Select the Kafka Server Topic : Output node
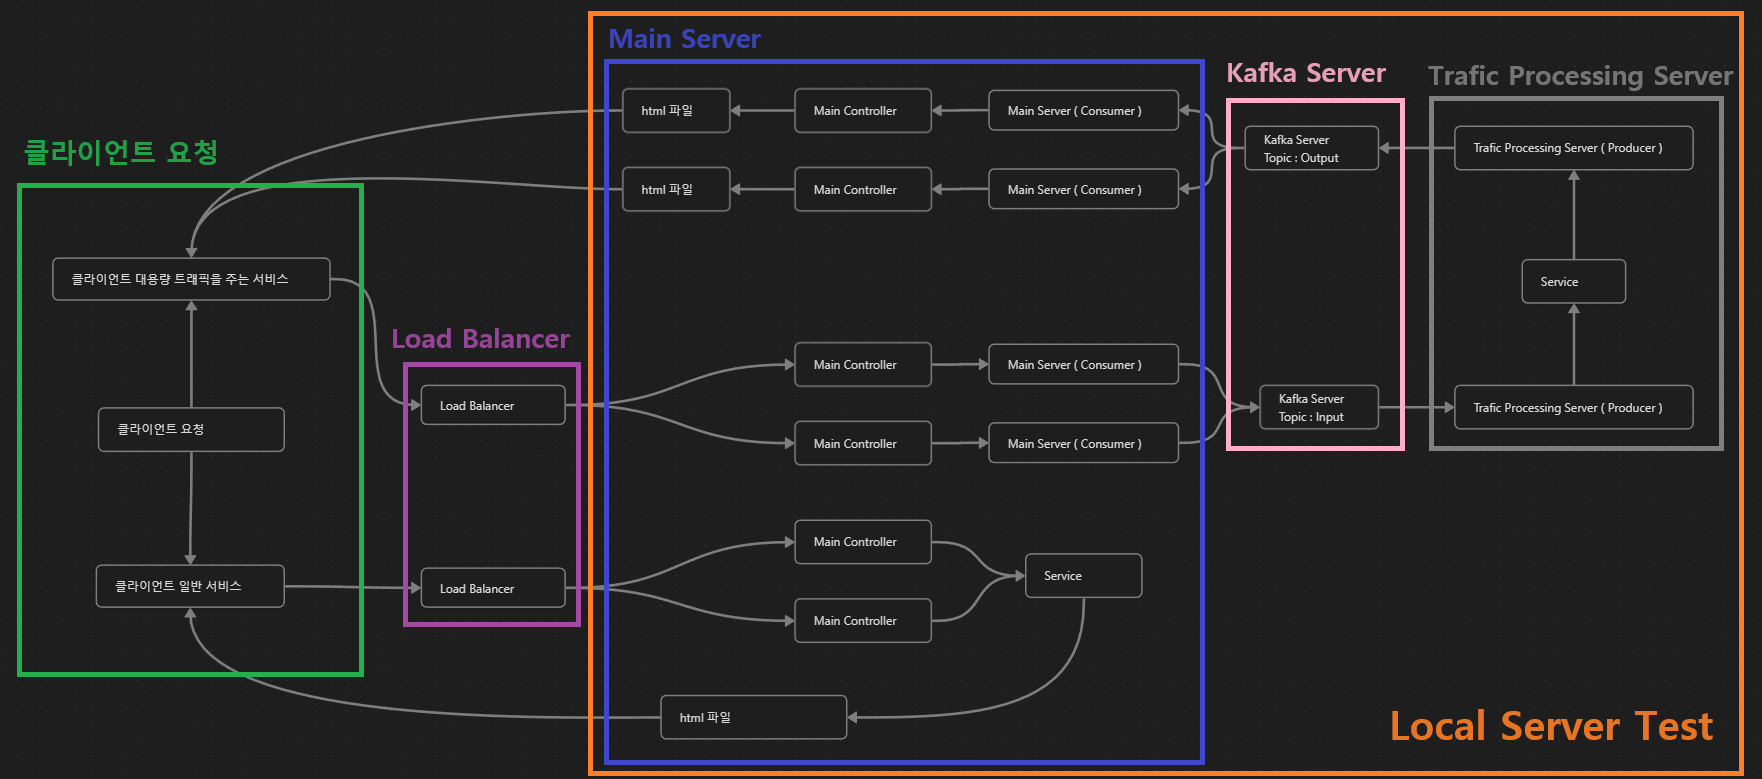Image resolution: width=1762 pixels, height=779 pixels. pyautogui.click(x=1312, y=148)
